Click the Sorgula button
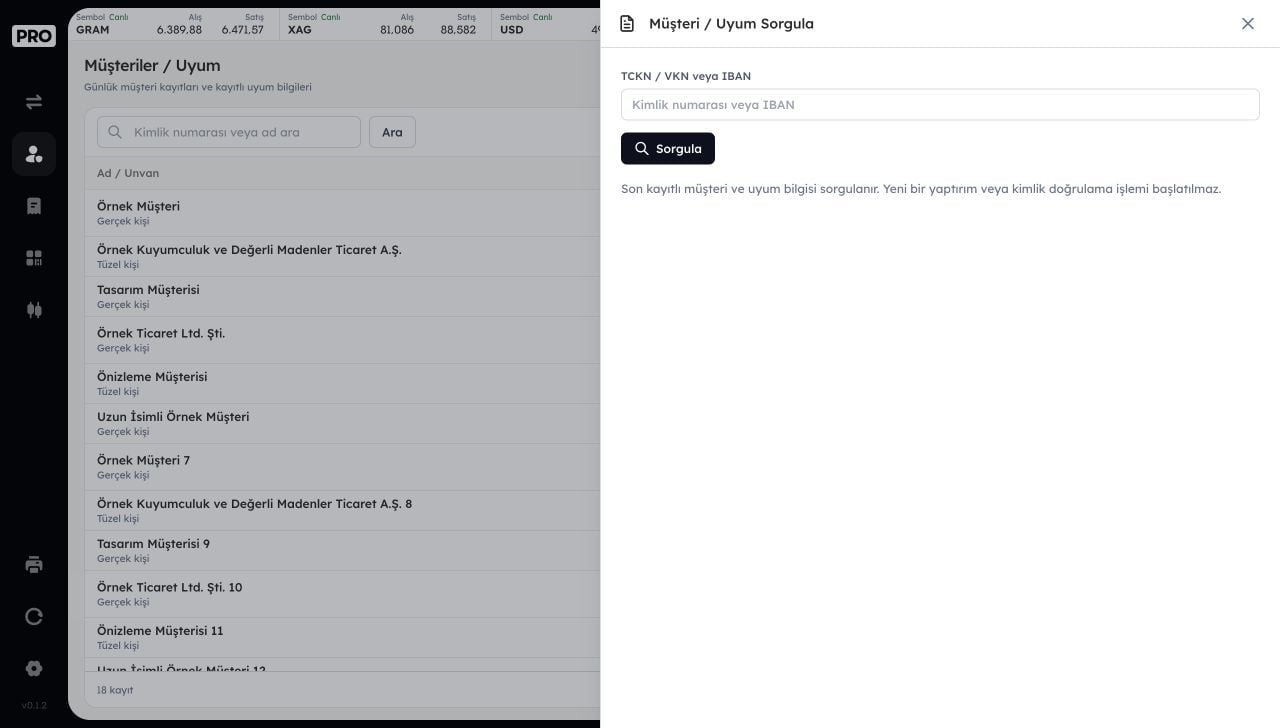This screenshot has width=1280, height=728. point(668,149)
